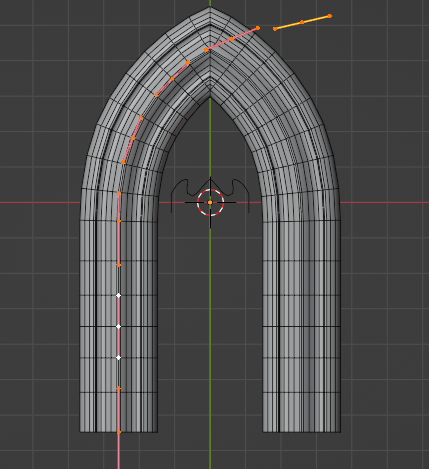
Task: Click the outer apex vertex of the arch
Action: 210,7
